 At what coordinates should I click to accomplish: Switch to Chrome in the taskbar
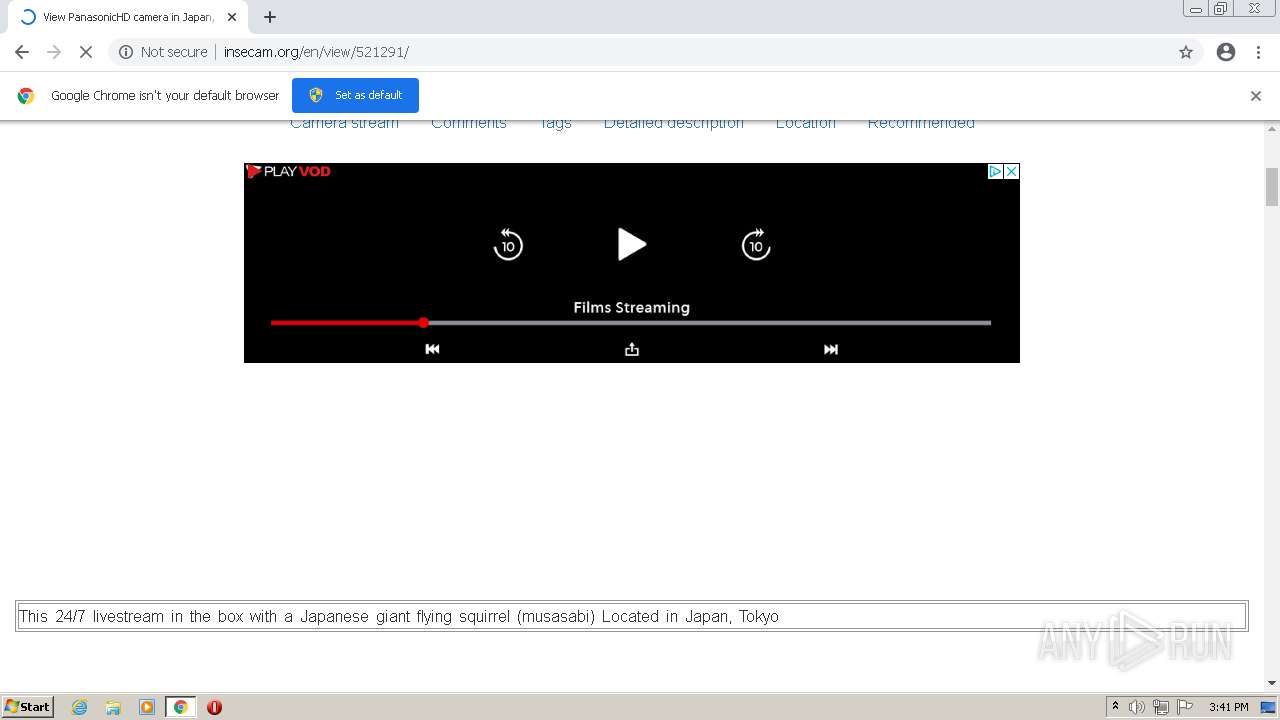coord(181,707)
